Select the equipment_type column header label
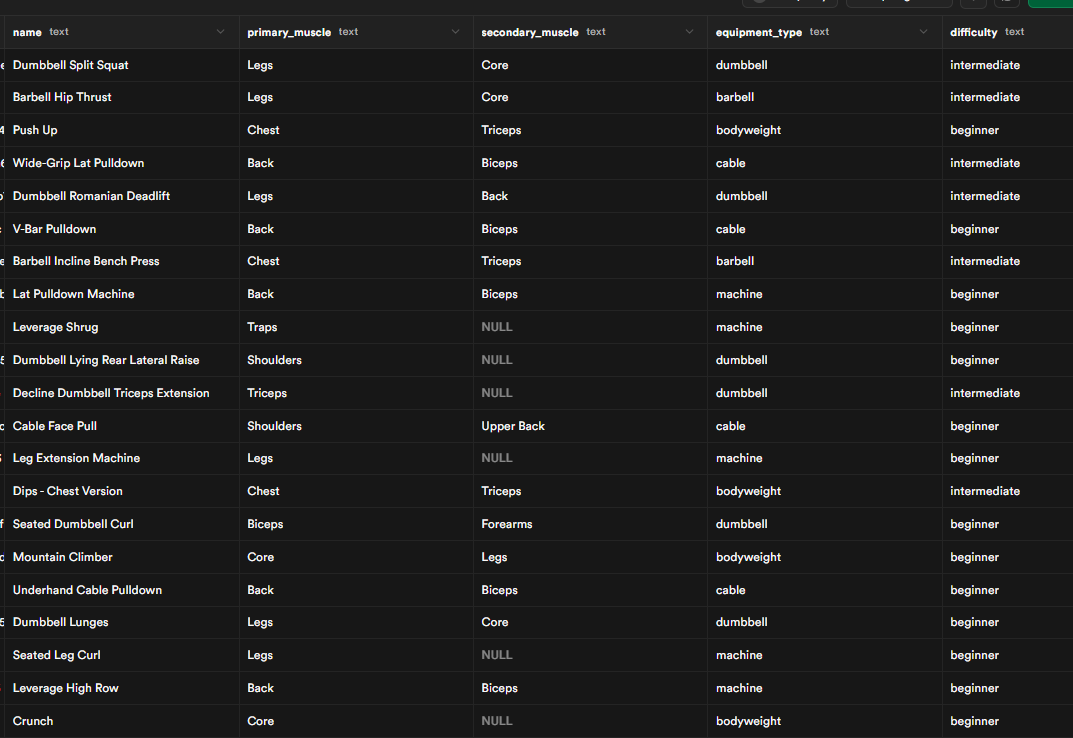The width and height of the screenshot is (1073, 738). pyautogui.click(x=758, y=32)
